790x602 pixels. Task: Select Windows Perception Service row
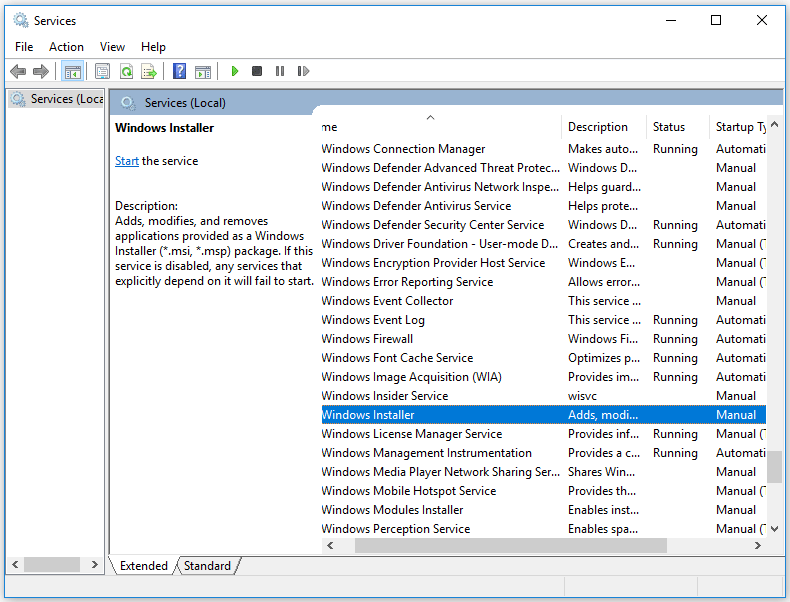544,529
